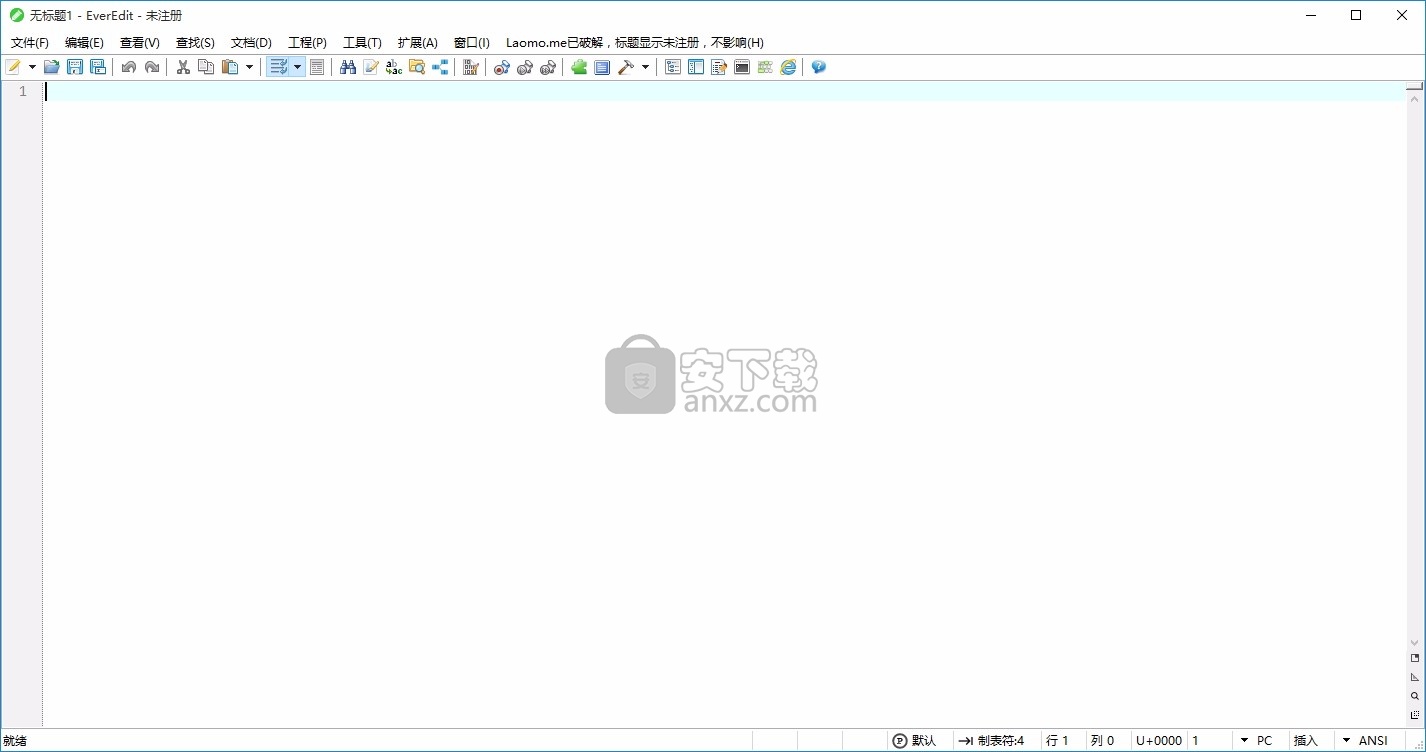
Task: Click the small square icon below scrollbar
Action: (1415, 658)
